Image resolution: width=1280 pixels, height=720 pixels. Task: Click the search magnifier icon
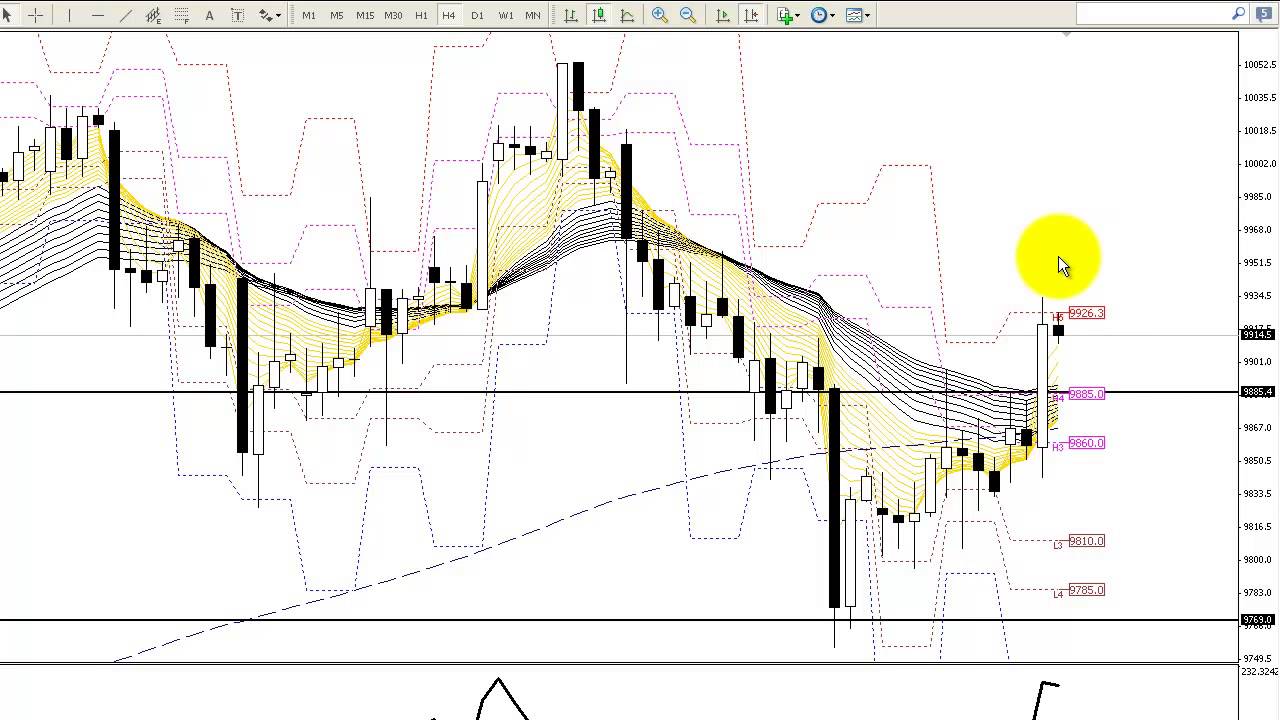[1238, 14]
